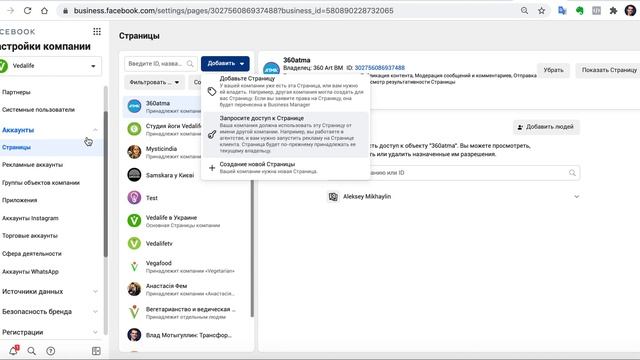Open the Google Translate extension icon
The height and width of the screenshot is (360, 640).
562,11
